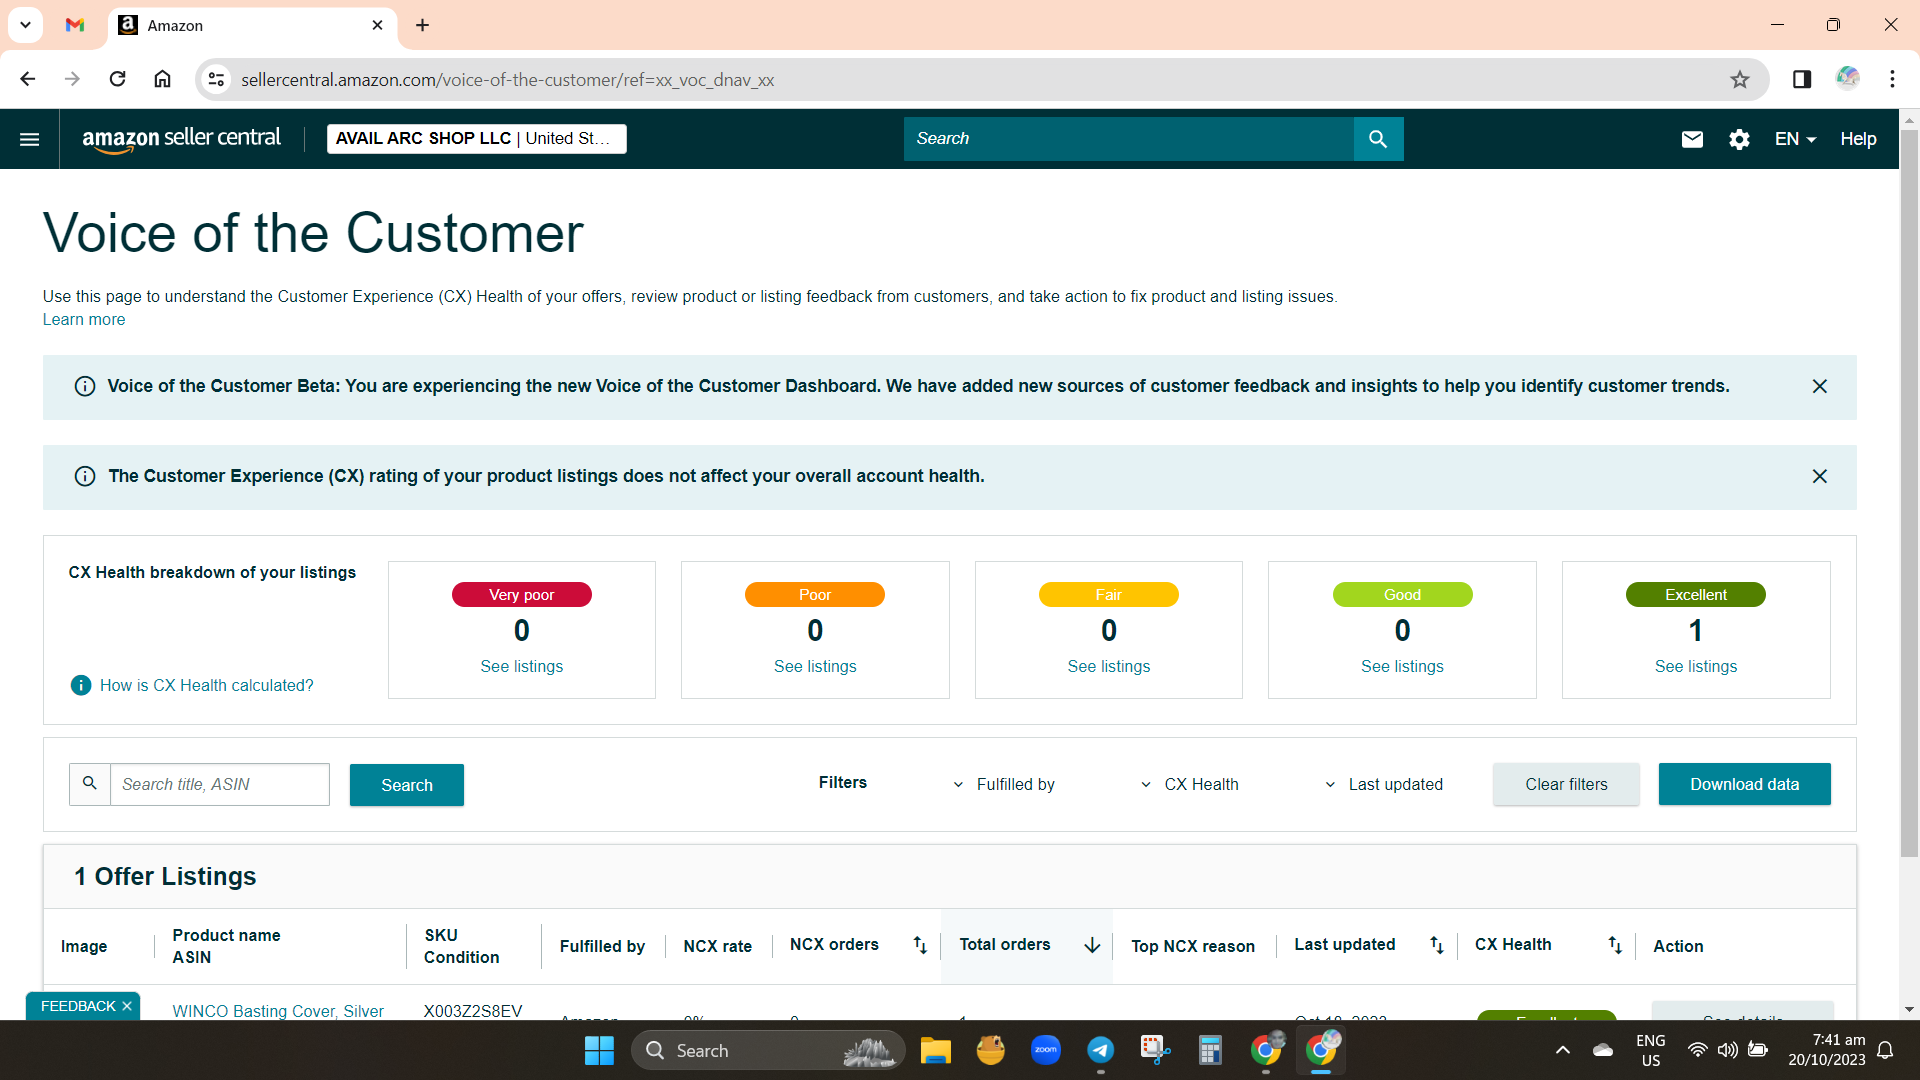Dismiss the Voice of the Customer Beta banner
Screen dimensions: 1920x1080
click(x=1819, y=386)
